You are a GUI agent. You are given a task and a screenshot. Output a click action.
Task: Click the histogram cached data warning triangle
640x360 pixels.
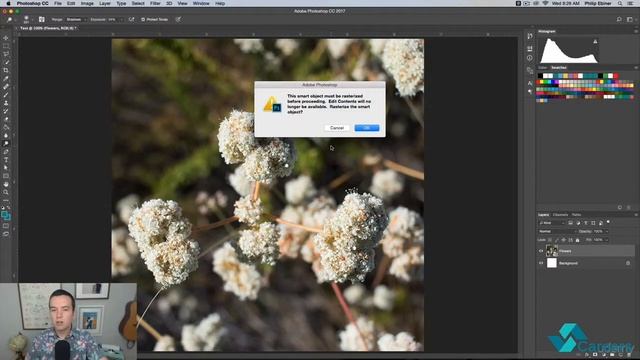[595, 42]
